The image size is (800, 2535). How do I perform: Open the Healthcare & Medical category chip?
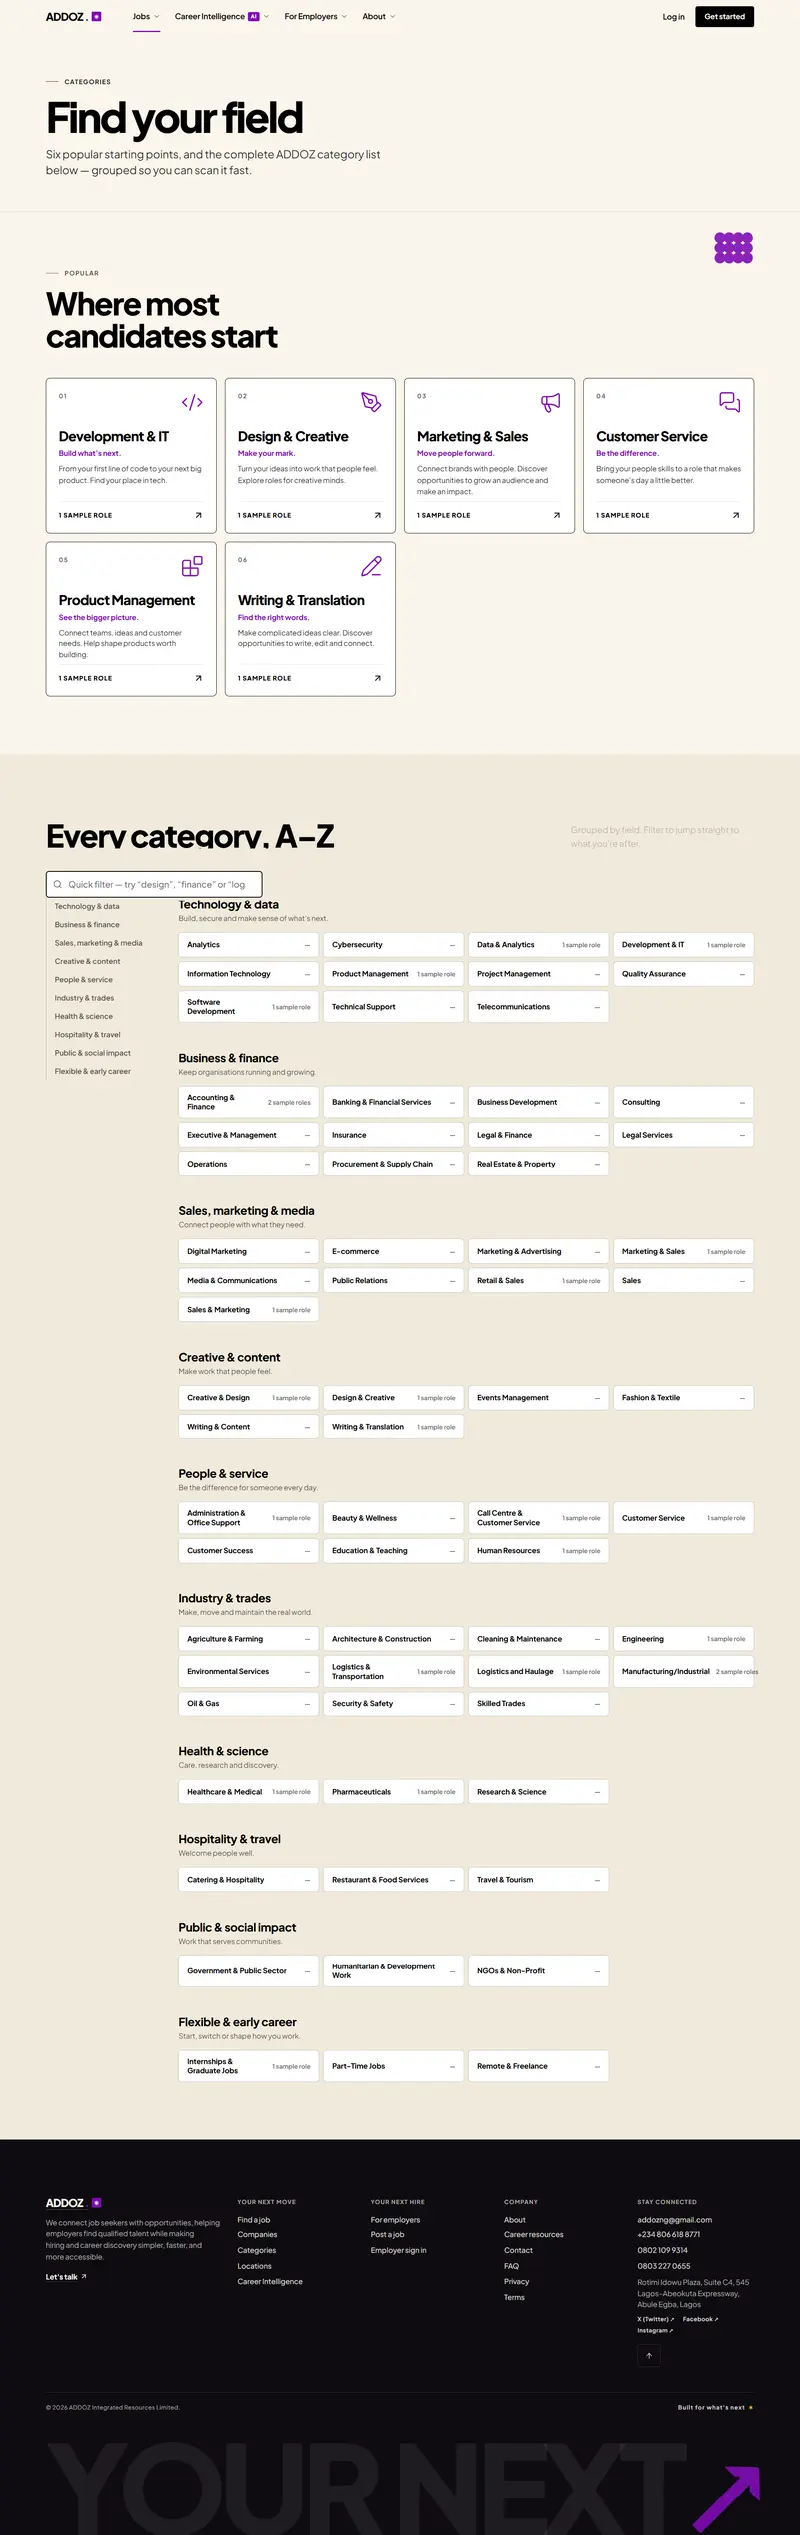pyautogui.click(x=249, y=1792)
